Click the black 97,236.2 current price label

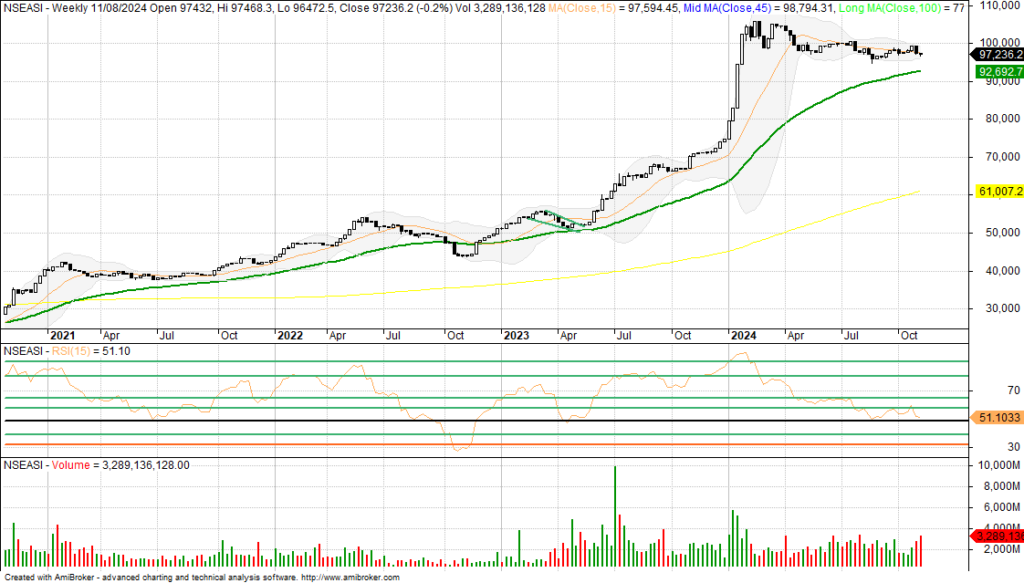pos(1000,54)
